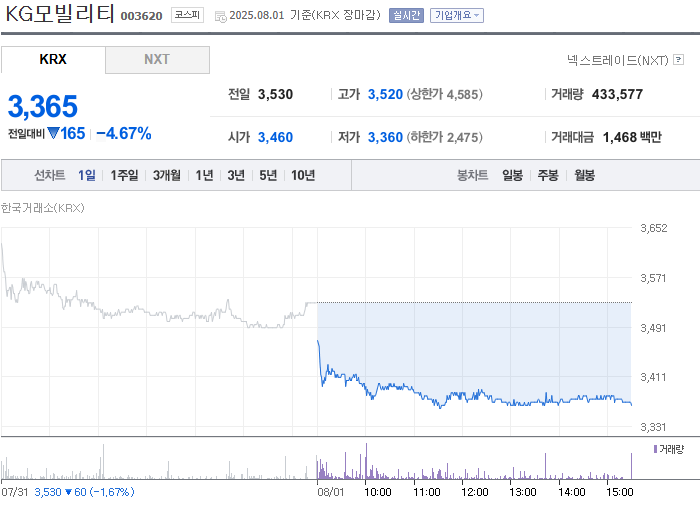
Task: Click the 15:00 time axis label
Action: pos(620,492)
